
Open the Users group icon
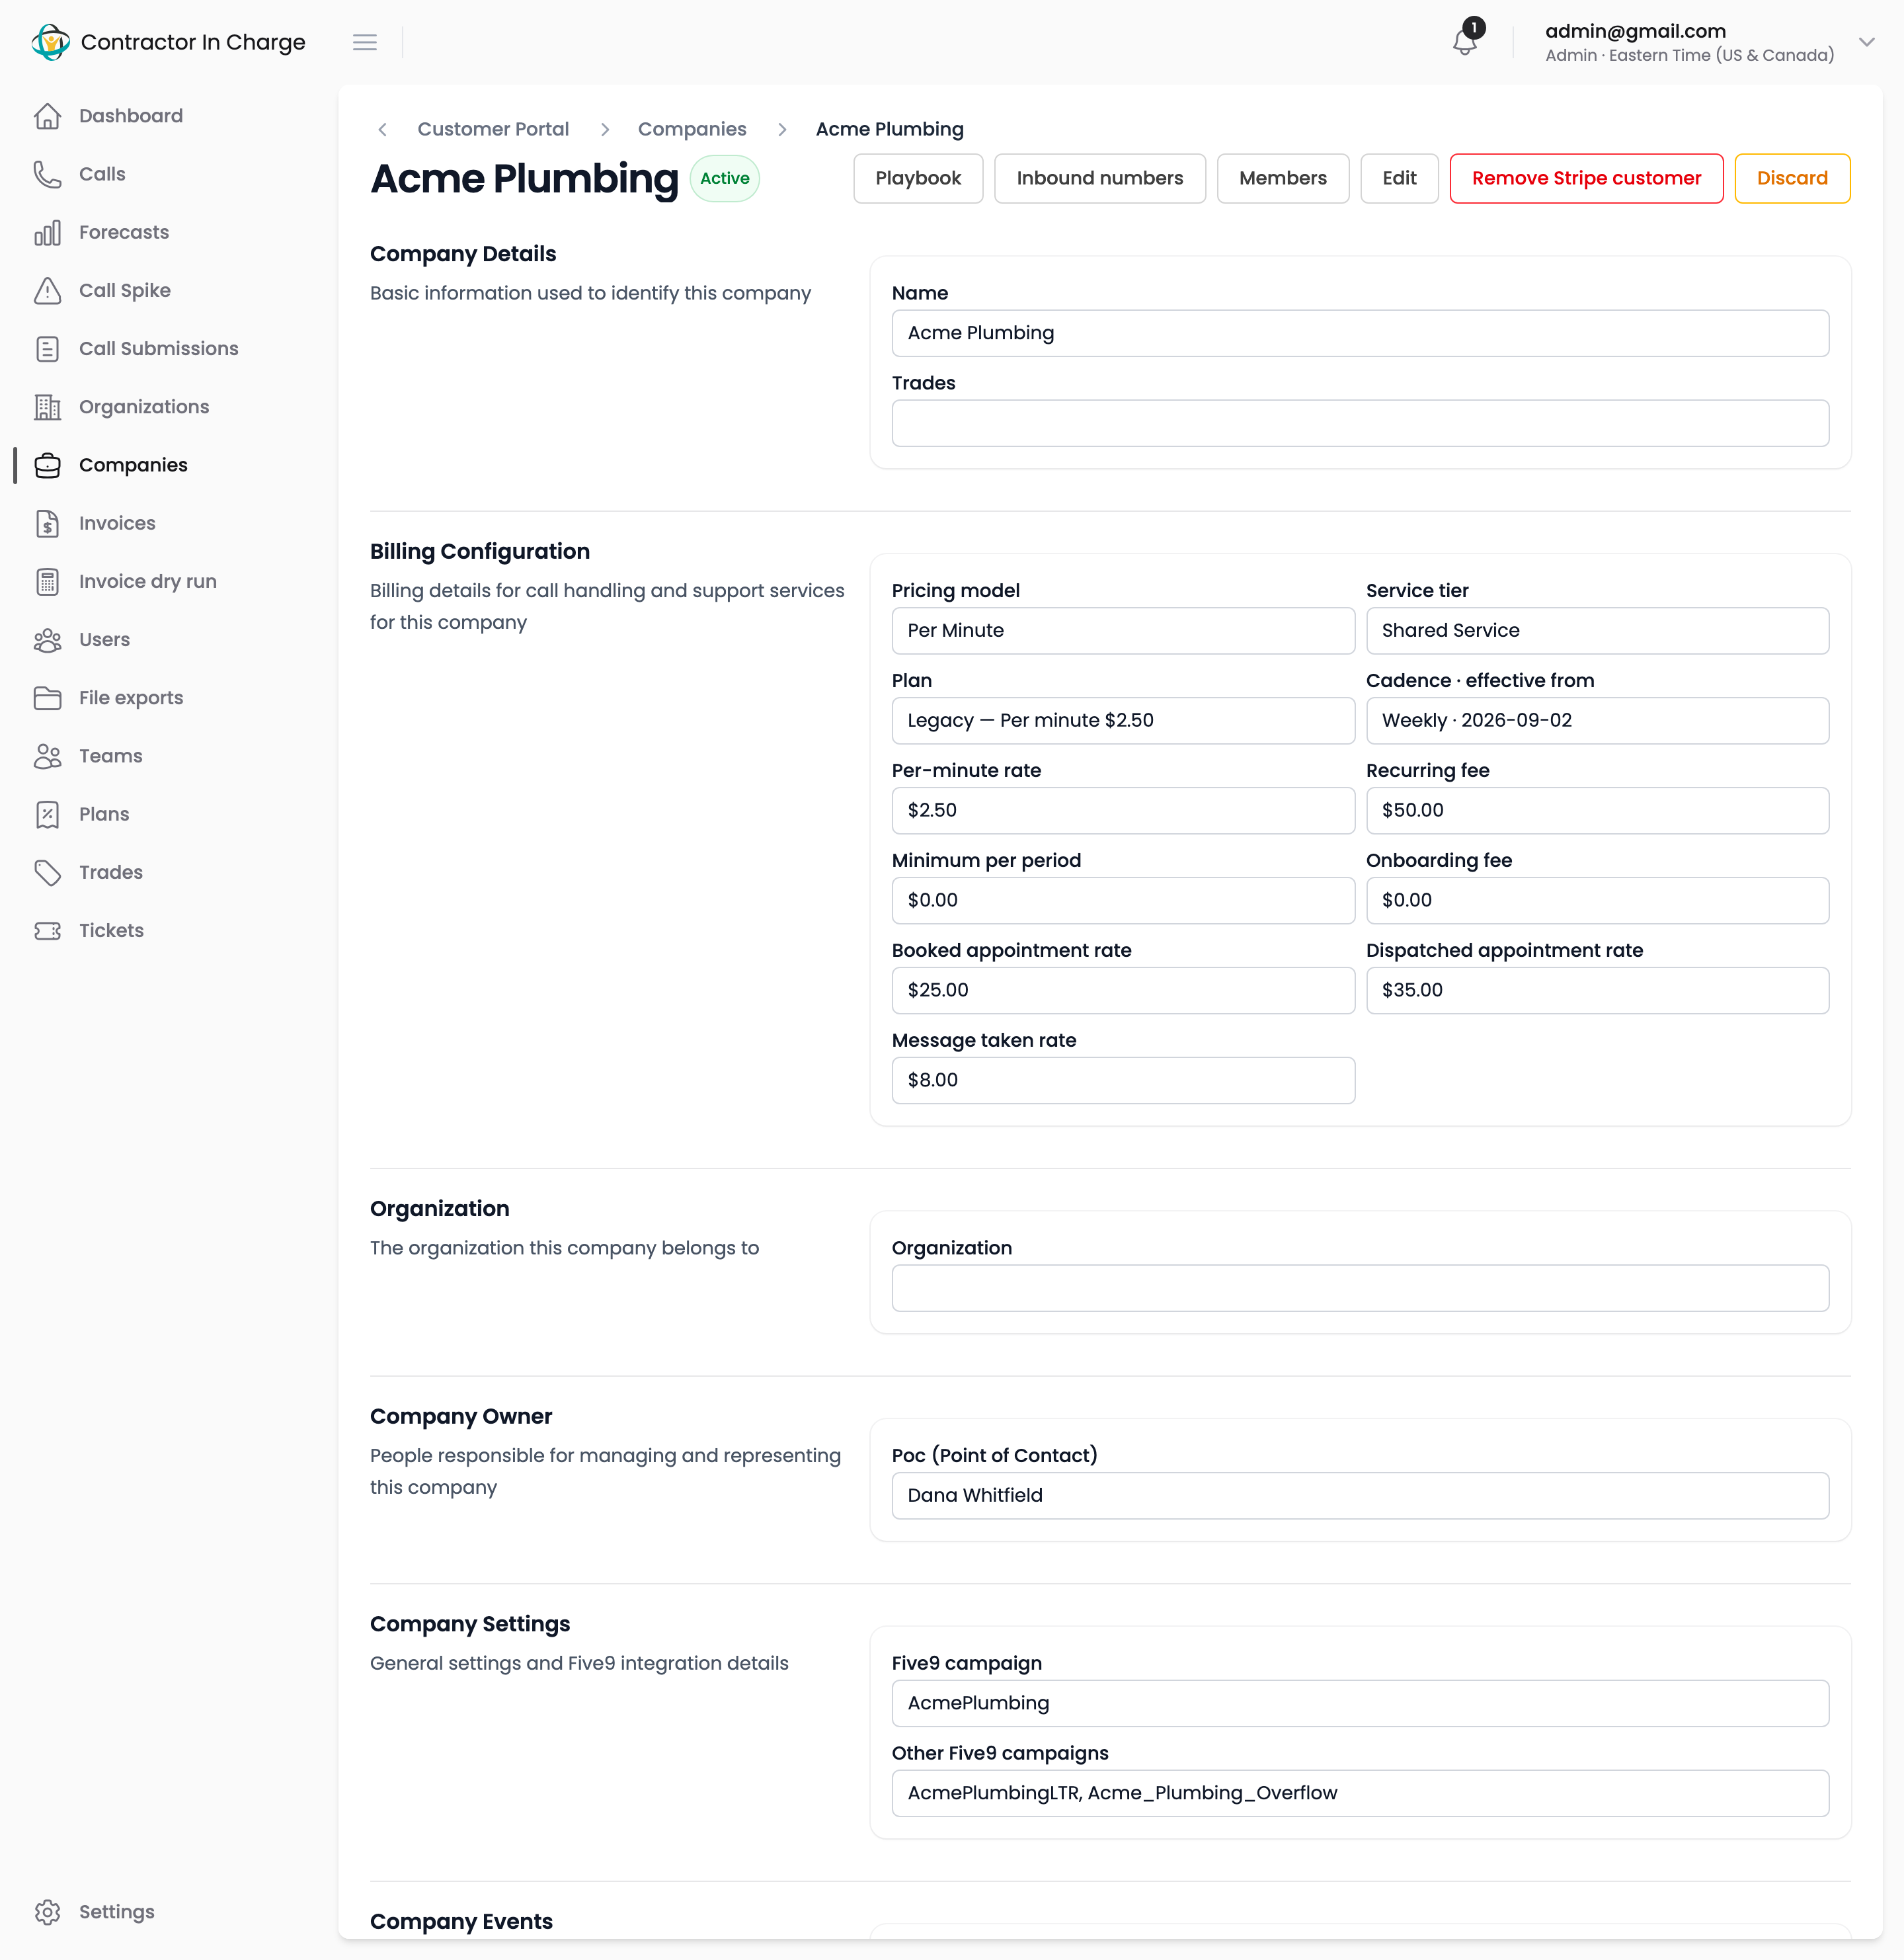[47, 639]
